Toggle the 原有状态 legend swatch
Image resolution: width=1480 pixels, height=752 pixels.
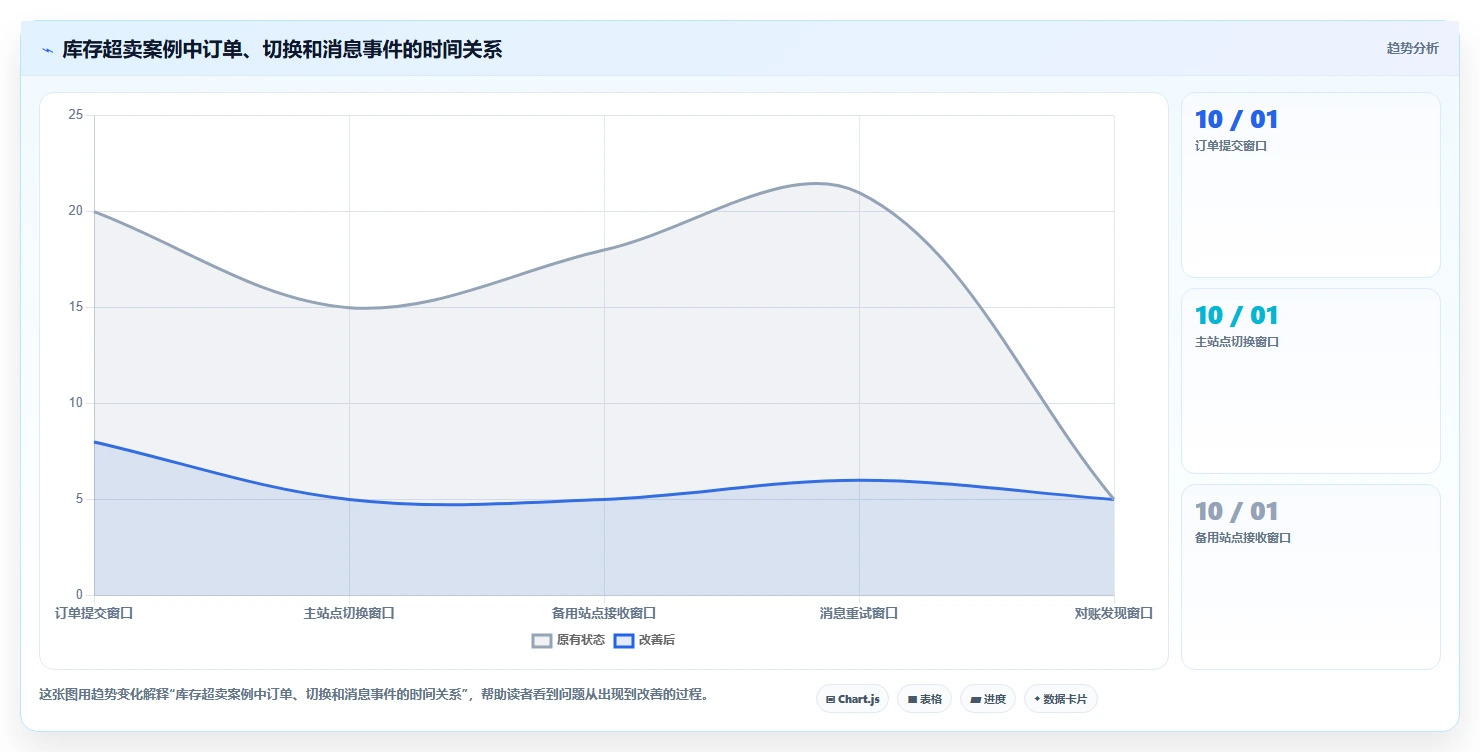(x=541, y=640)
